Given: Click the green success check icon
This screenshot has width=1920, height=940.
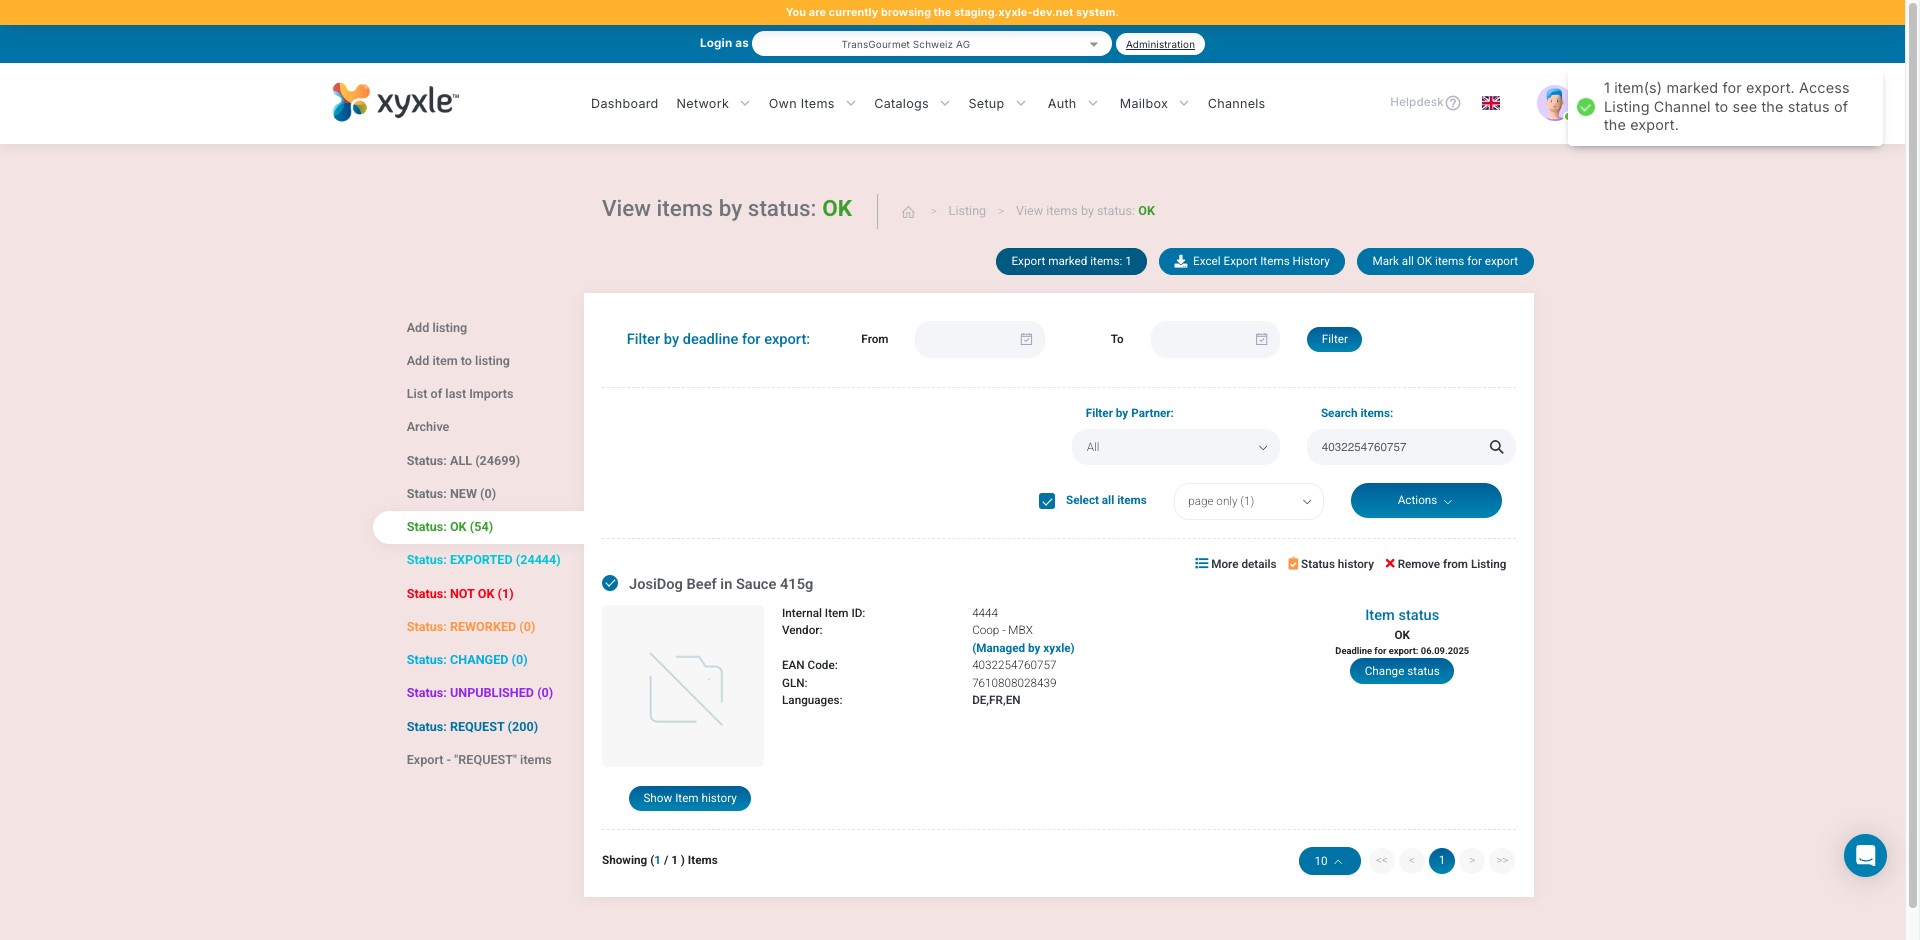Looking at the screenshot, I should coord(1586,107).
